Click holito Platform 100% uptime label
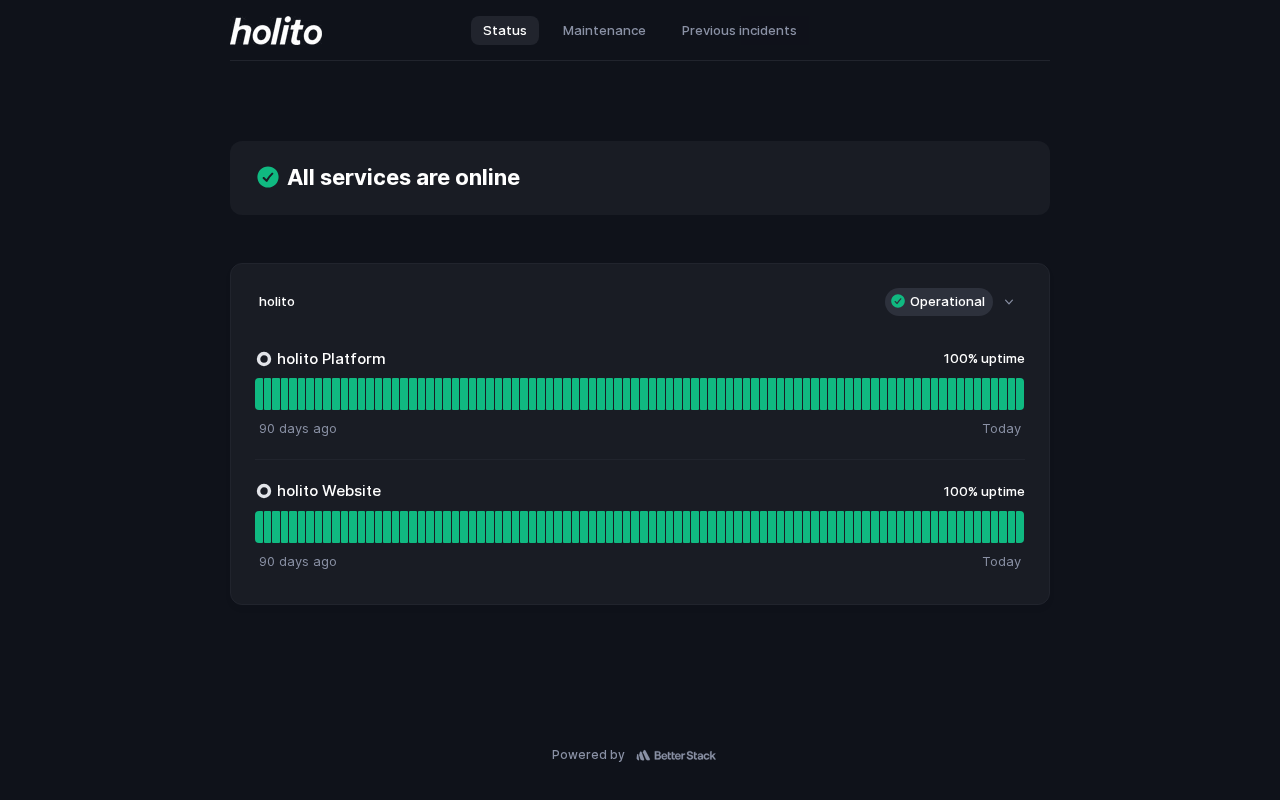Viewport: 1280px width, 800px height. pyautogui.click(x=984, y=358)
